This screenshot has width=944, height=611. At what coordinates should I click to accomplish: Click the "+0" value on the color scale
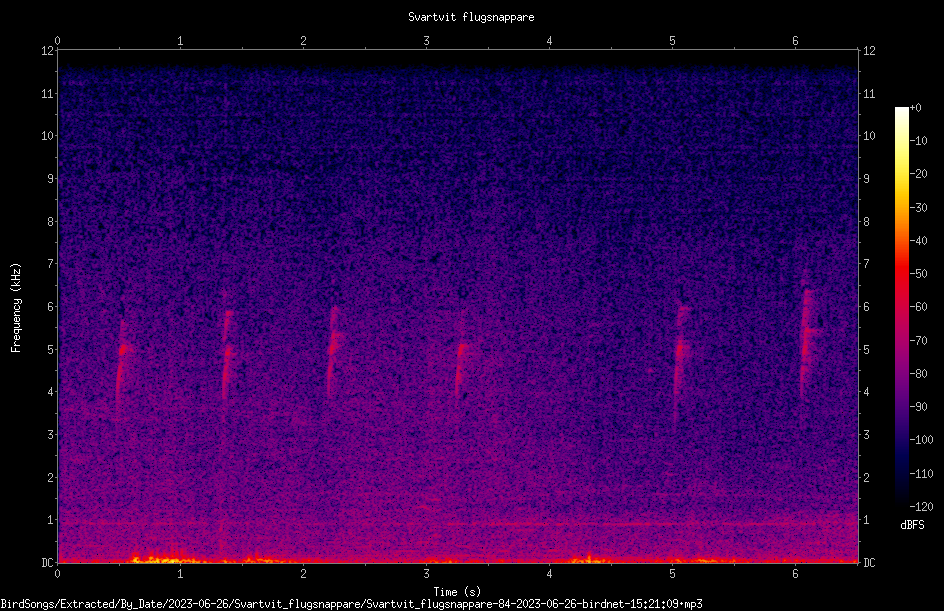[x=915, y=108]
